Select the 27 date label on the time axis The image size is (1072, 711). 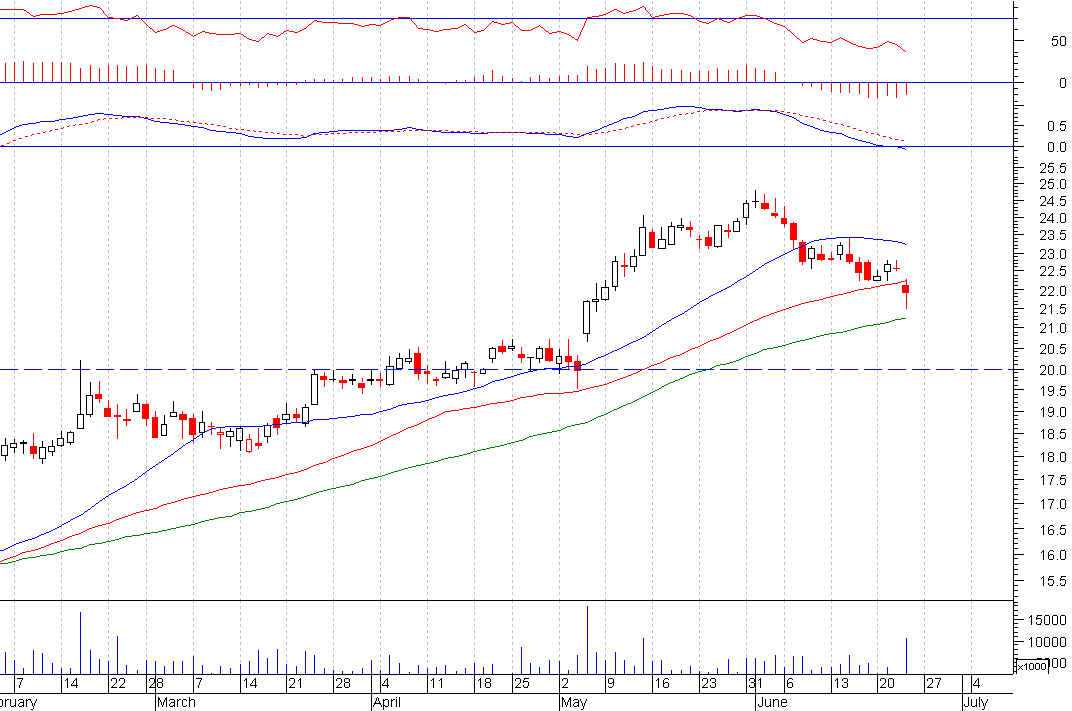pos(933,683)
